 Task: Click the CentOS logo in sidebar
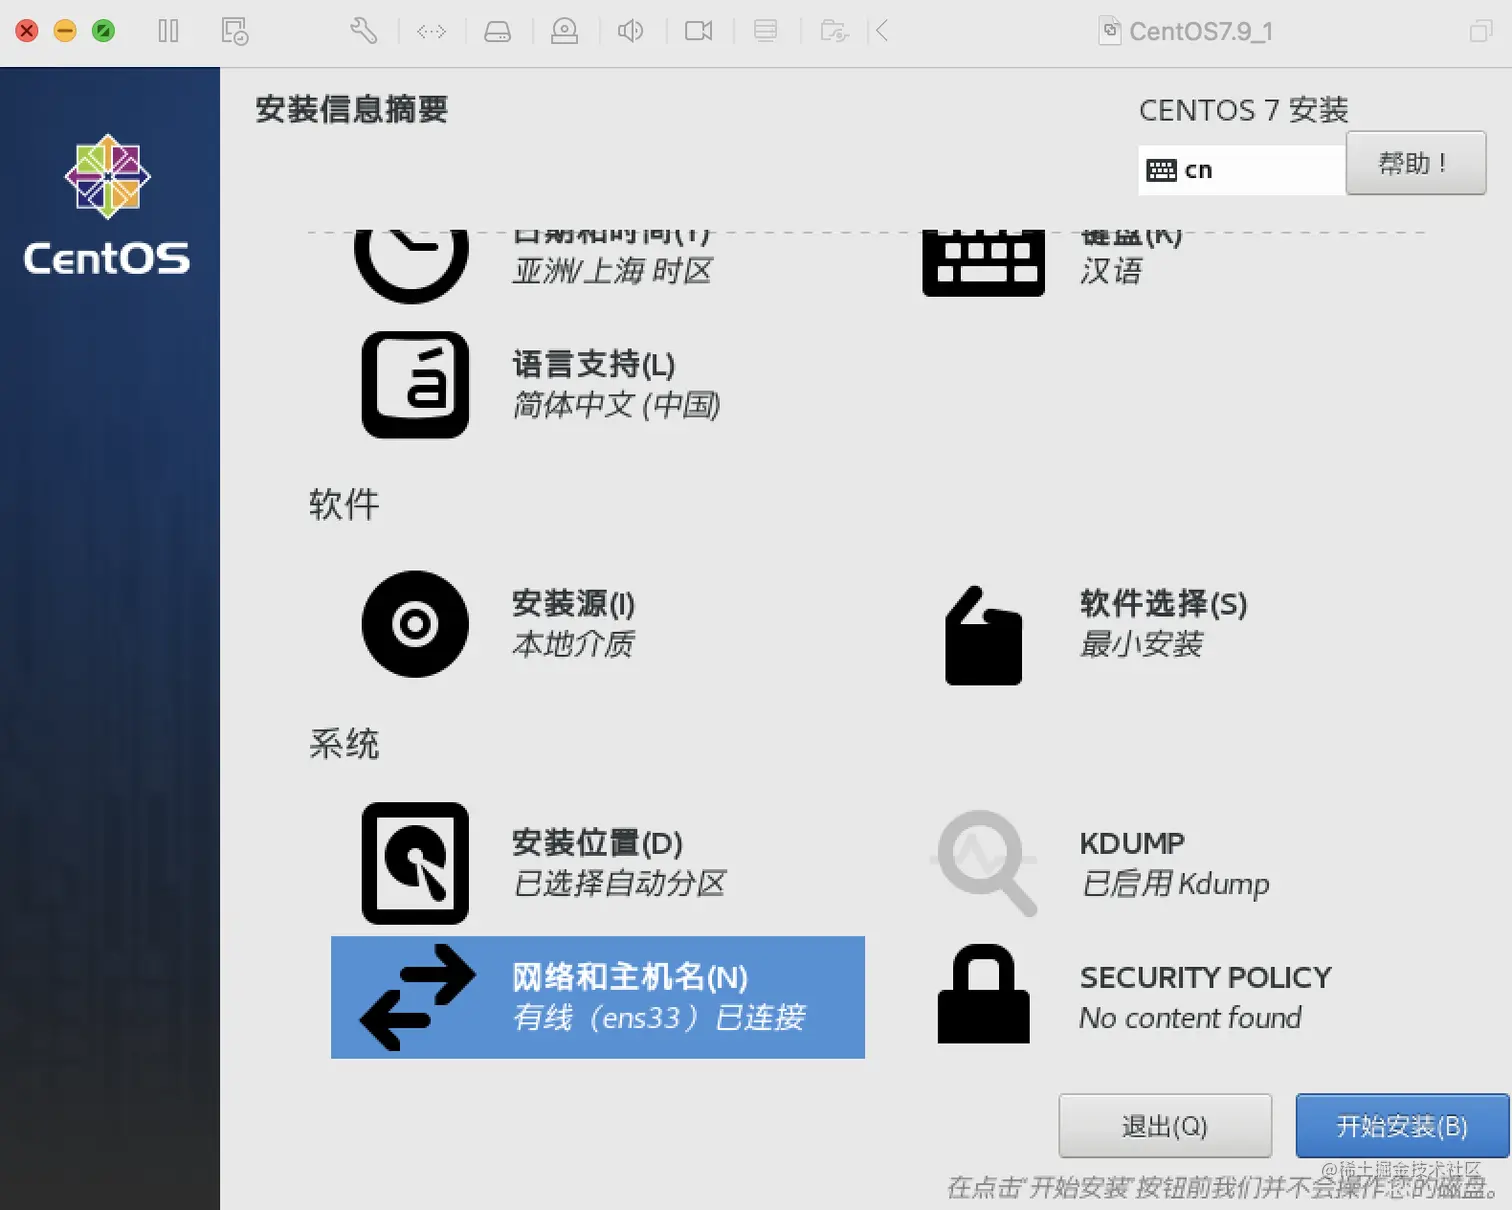108,205
